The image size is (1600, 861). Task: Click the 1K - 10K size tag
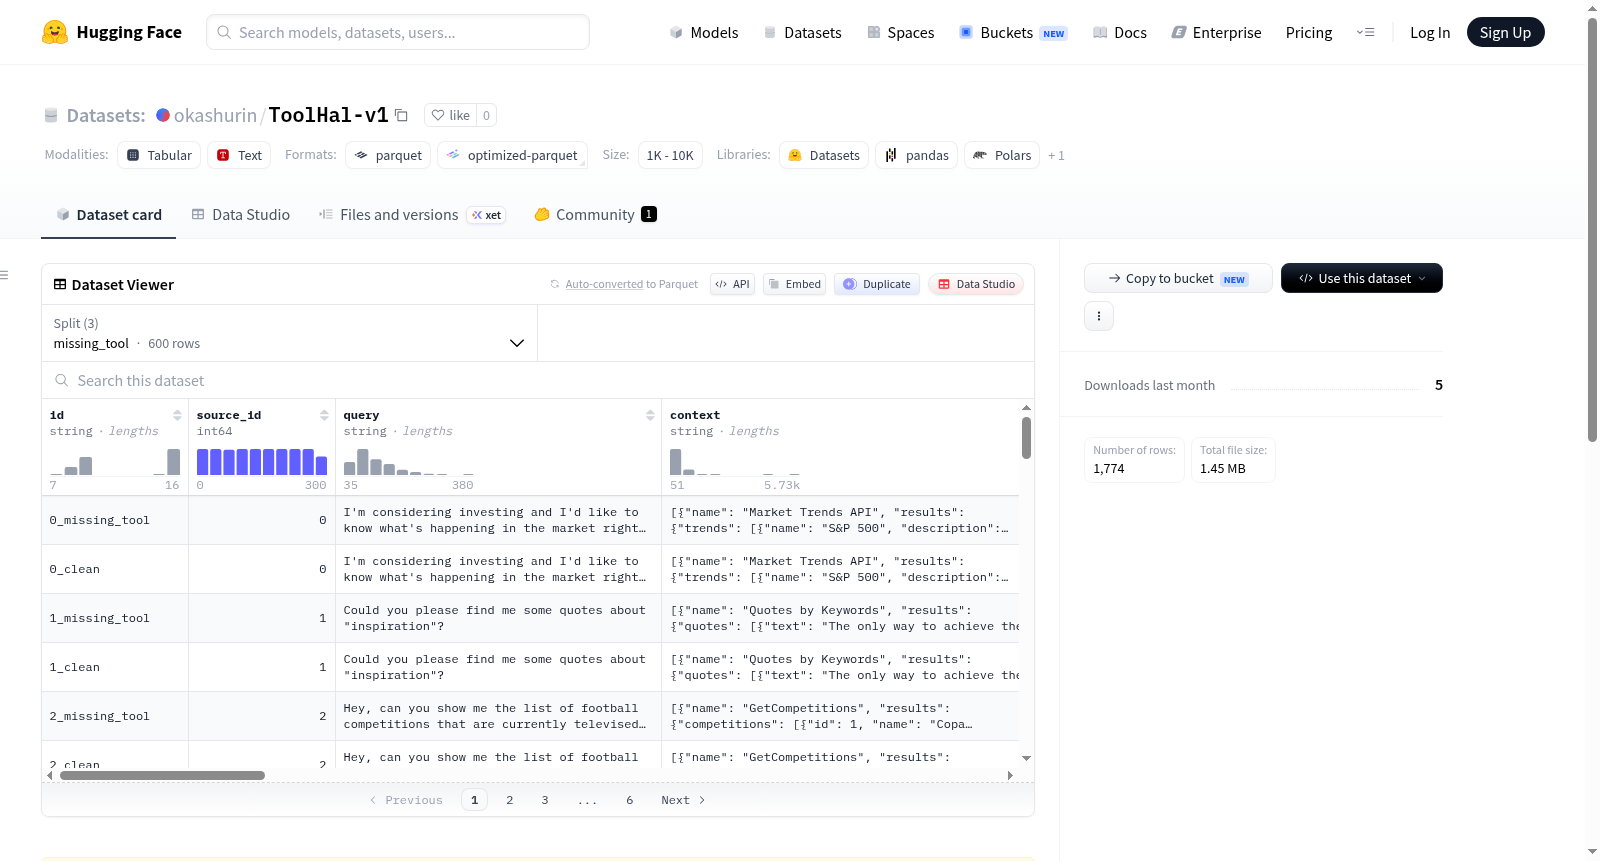[x=670, y=155]
